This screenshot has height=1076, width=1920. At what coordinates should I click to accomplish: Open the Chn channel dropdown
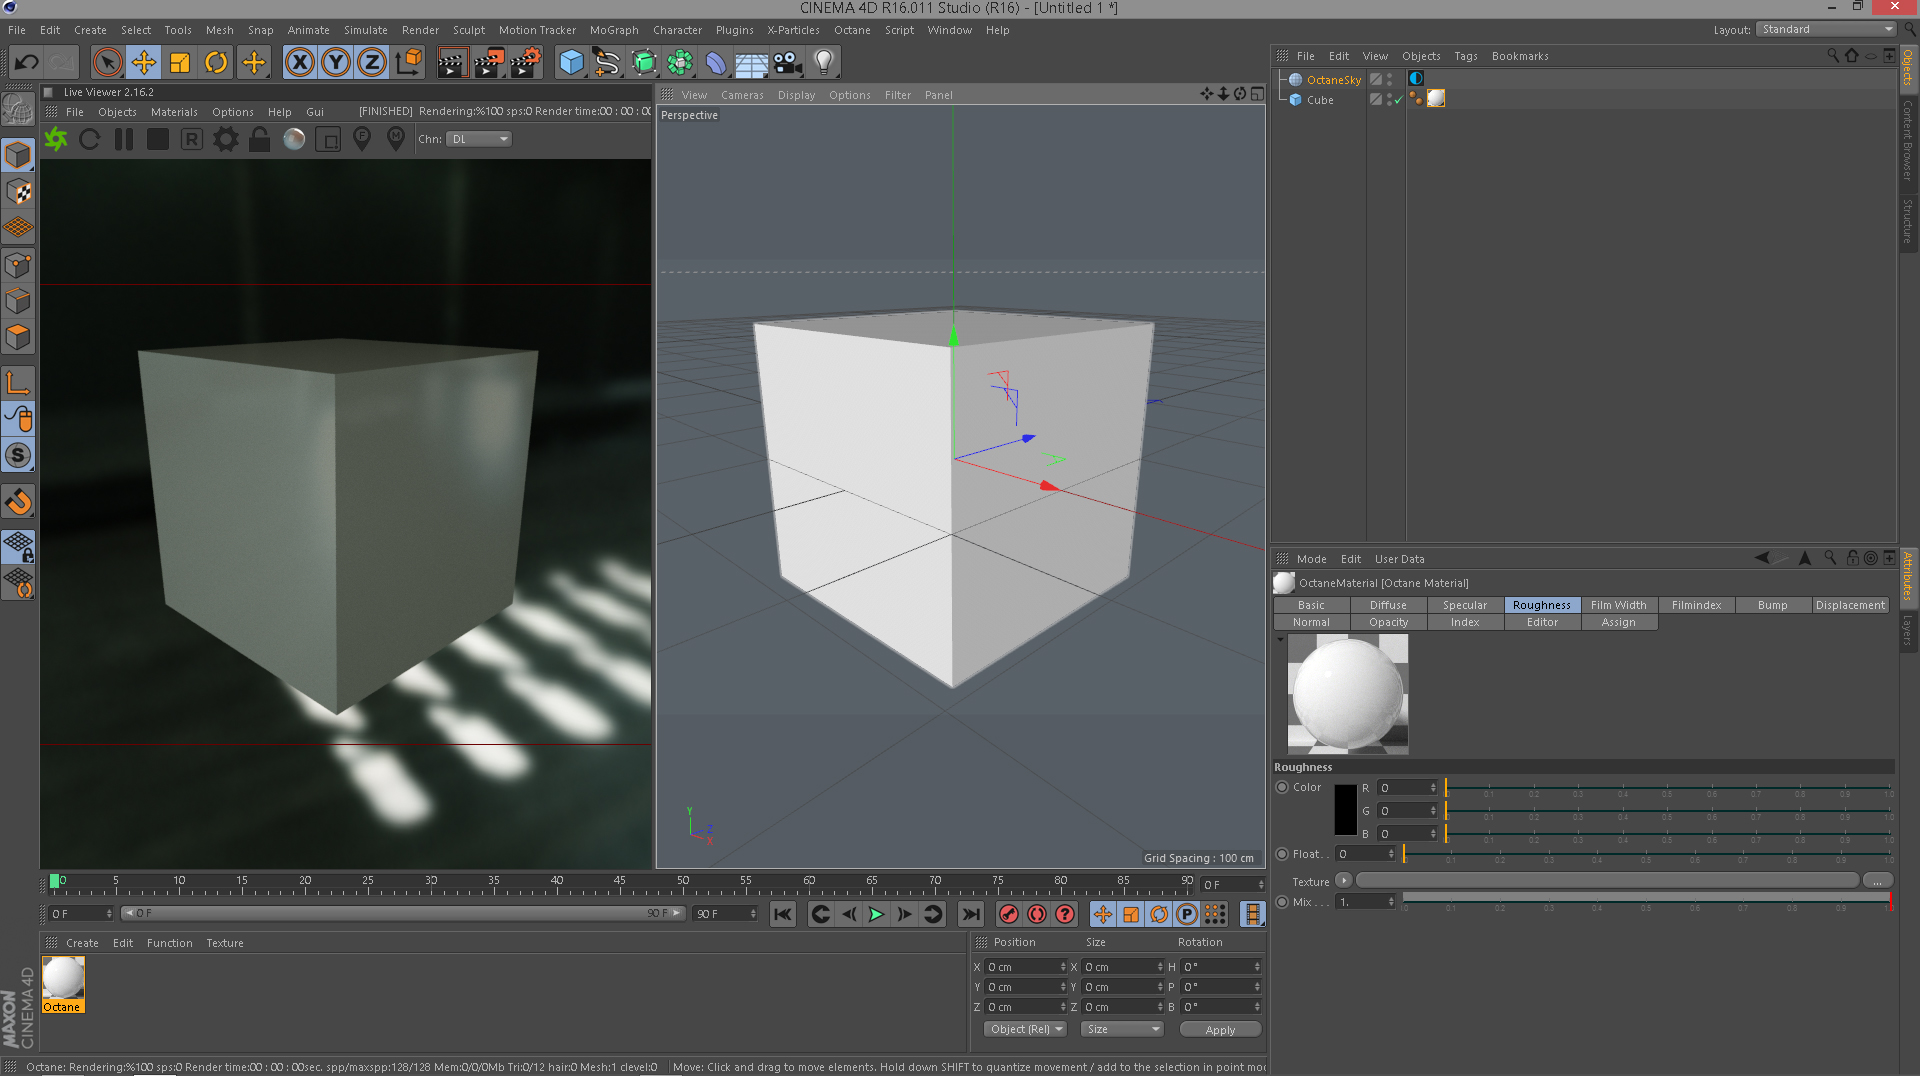[479, 139]
